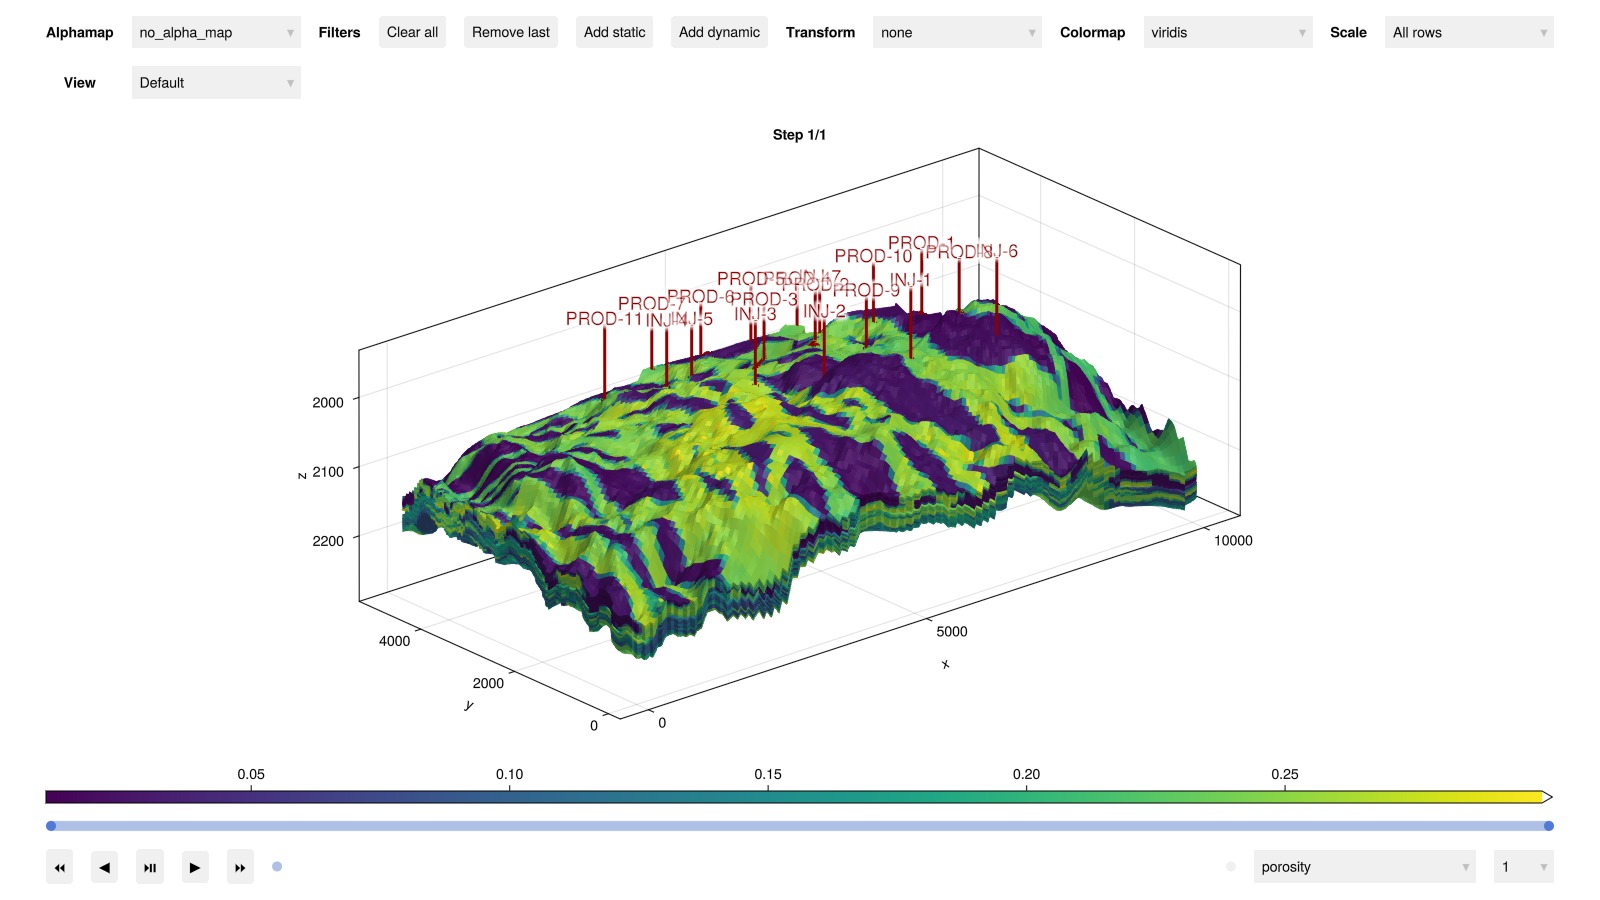Step back one frame with left arrow
This screenshot has width=1600, height=900.
104,867
